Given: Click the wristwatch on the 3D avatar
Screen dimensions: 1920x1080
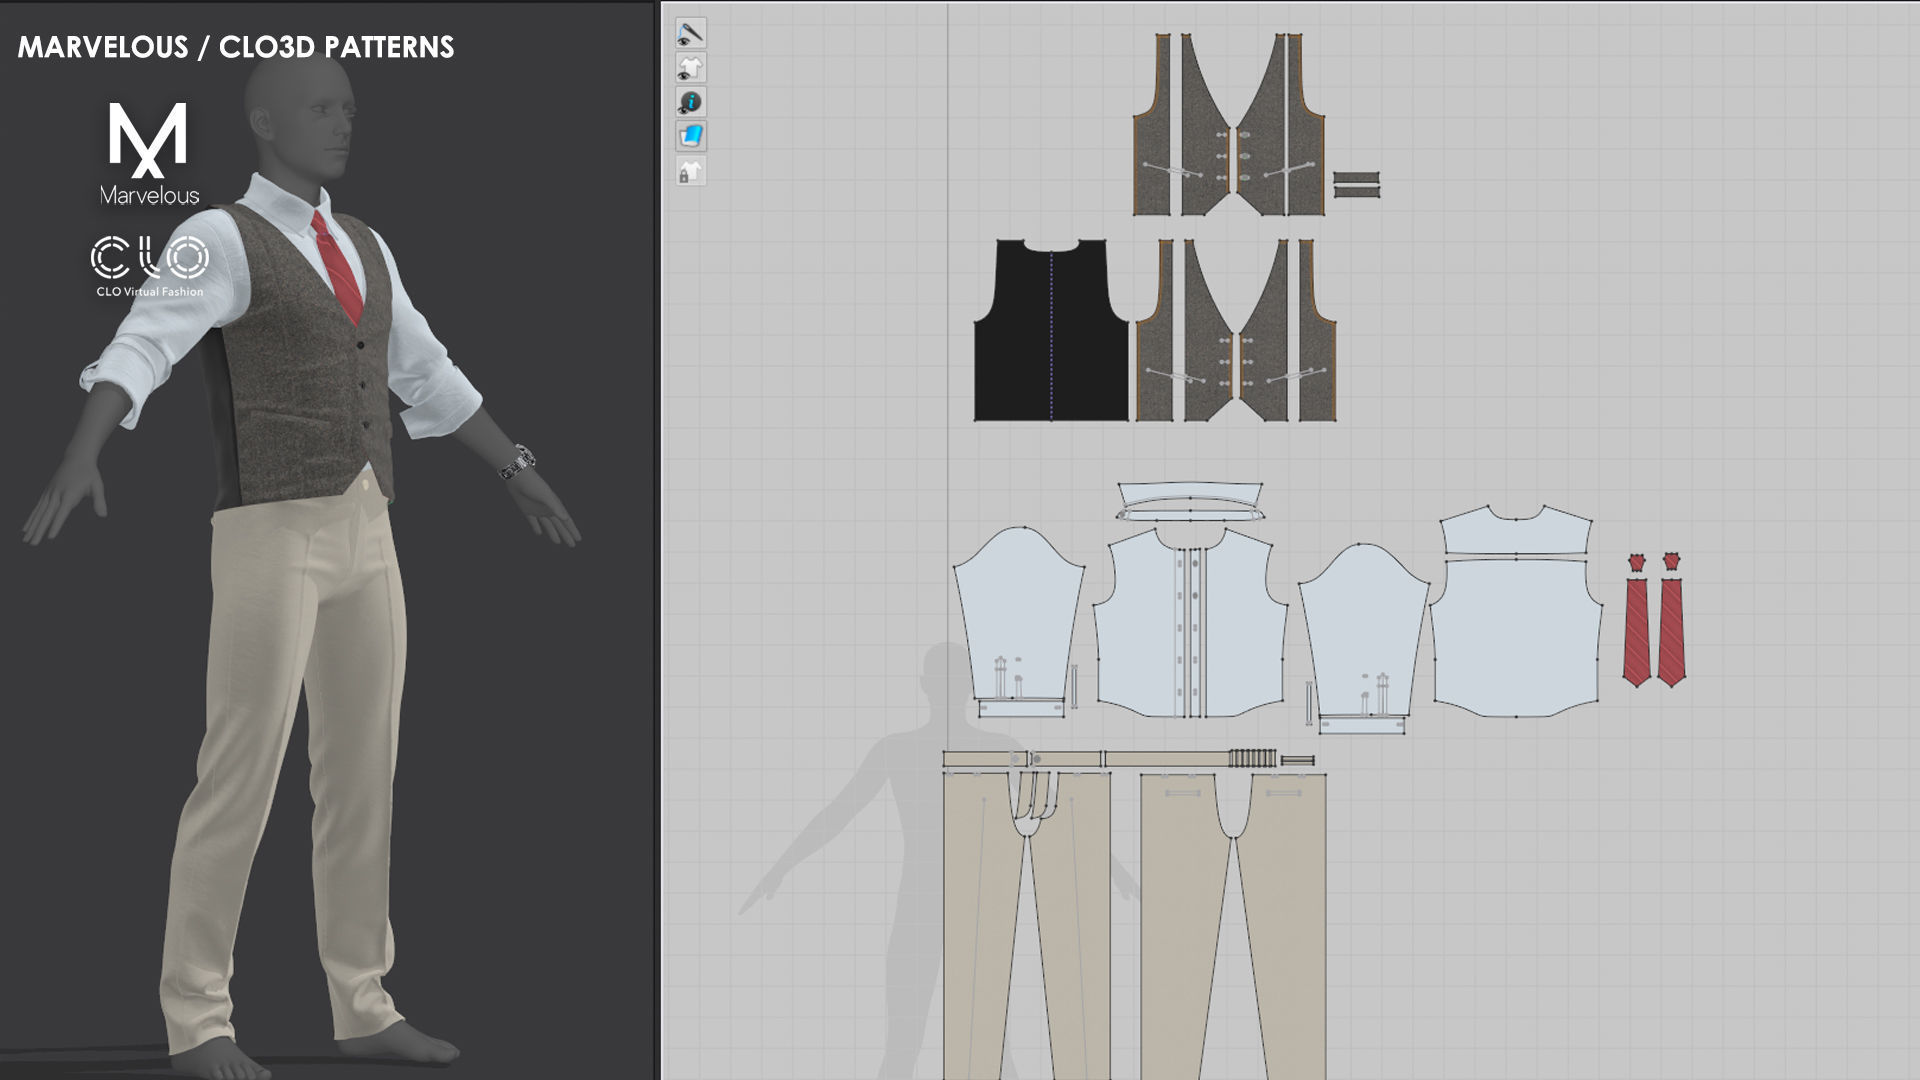Looking at the screenshot, I should pyautogui.click(x=518, y=462).
